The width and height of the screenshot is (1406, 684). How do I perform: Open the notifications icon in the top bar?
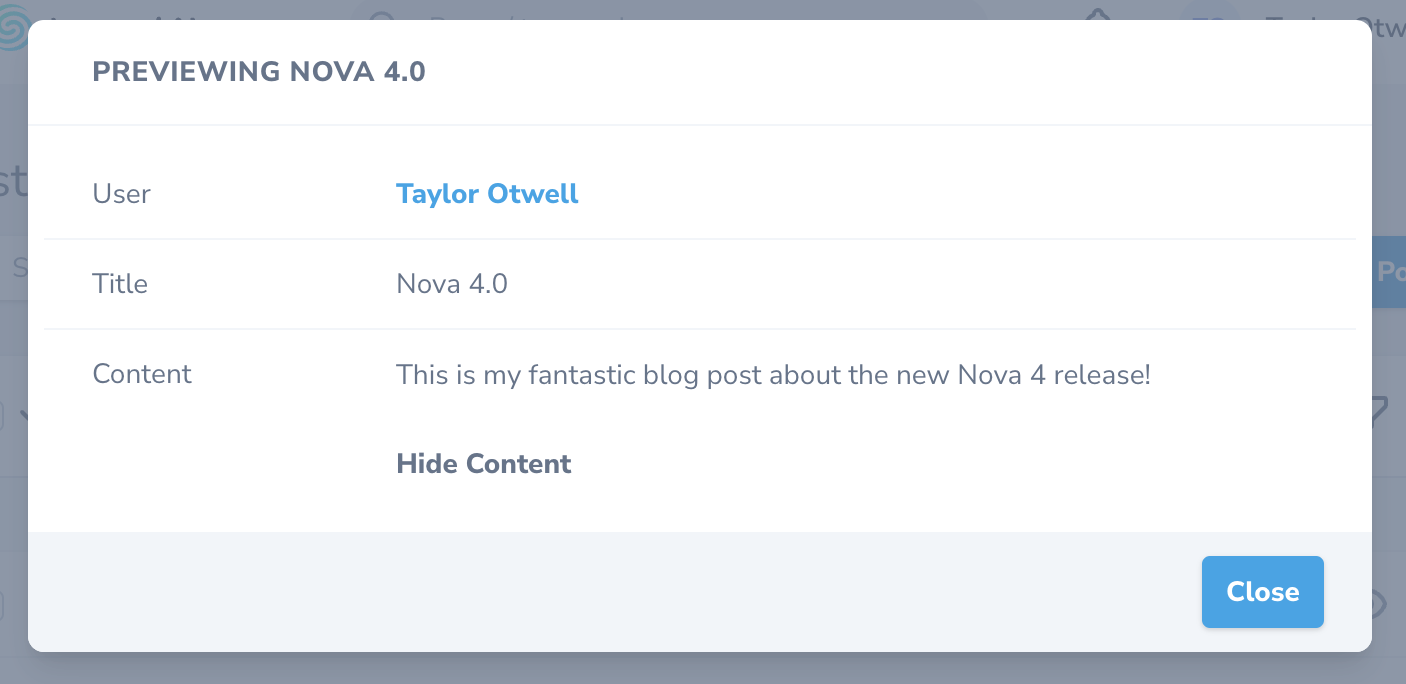(1099, 14)
